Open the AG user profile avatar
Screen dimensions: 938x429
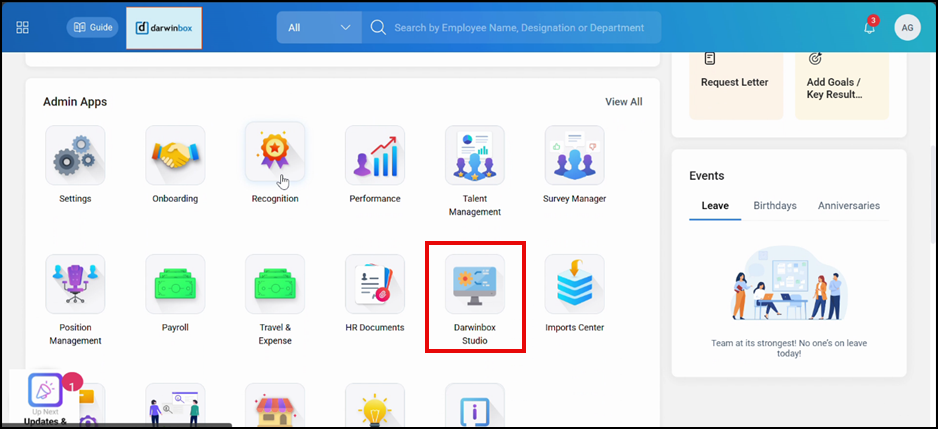click(907, 28)
